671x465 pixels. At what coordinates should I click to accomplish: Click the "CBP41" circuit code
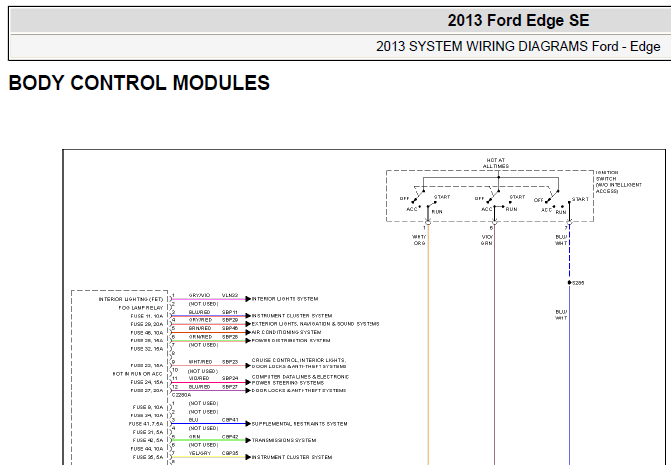tap(230, 420)
